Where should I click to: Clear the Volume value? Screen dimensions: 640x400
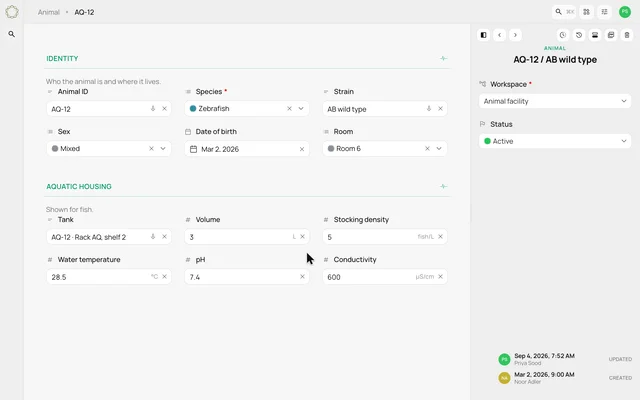click(302, 236)
